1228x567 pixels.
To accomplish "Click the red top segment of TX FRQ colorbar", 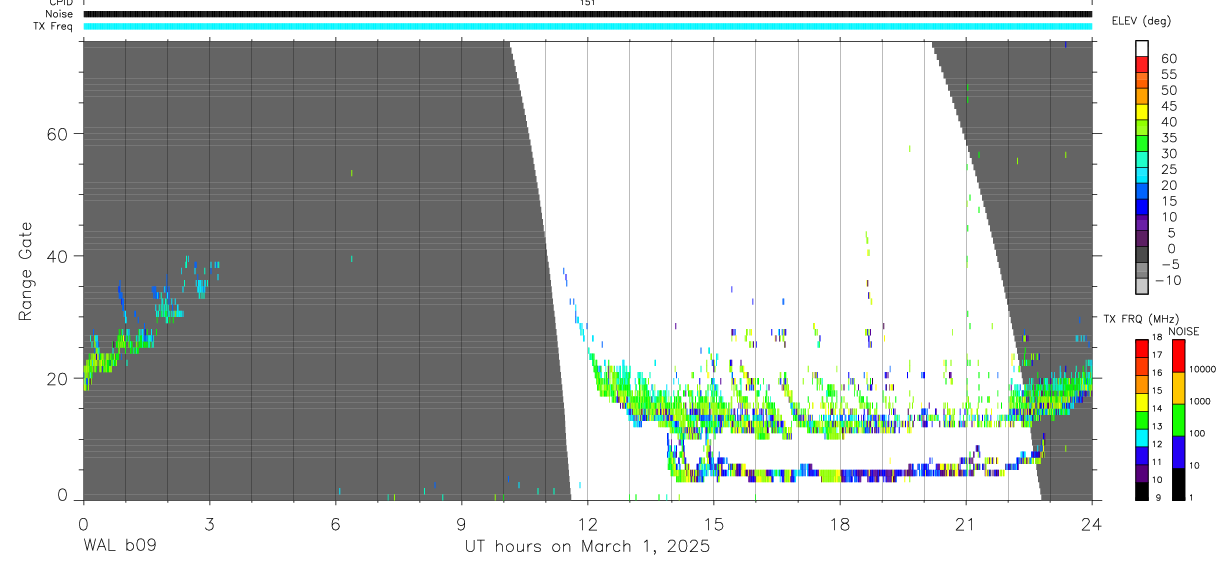I will (x=1142, y=348).
